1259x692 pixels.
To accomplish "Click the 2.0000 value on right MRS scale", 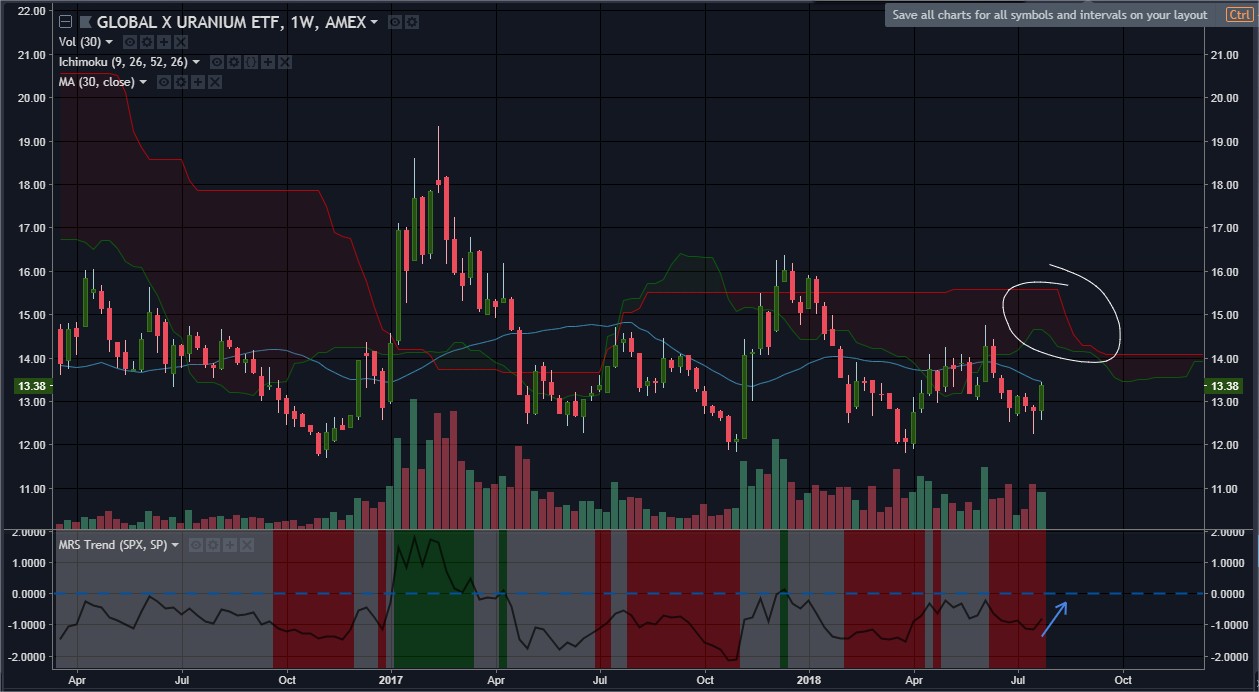I will tap(1228, 532).
